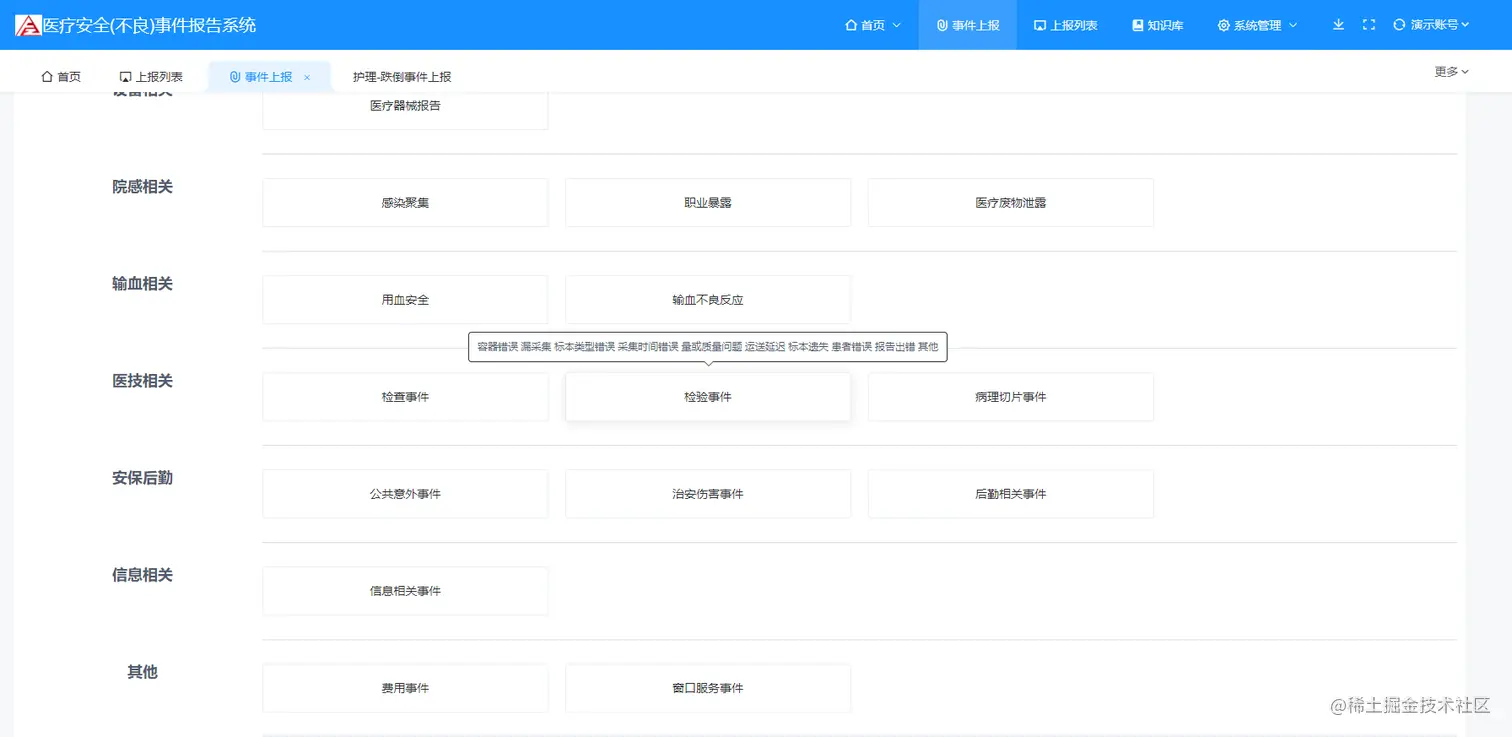This screenshot has width=1512, height=737.
Task: Click the list icon beside 上报列表 in navigation
Action: point(1040,25)
